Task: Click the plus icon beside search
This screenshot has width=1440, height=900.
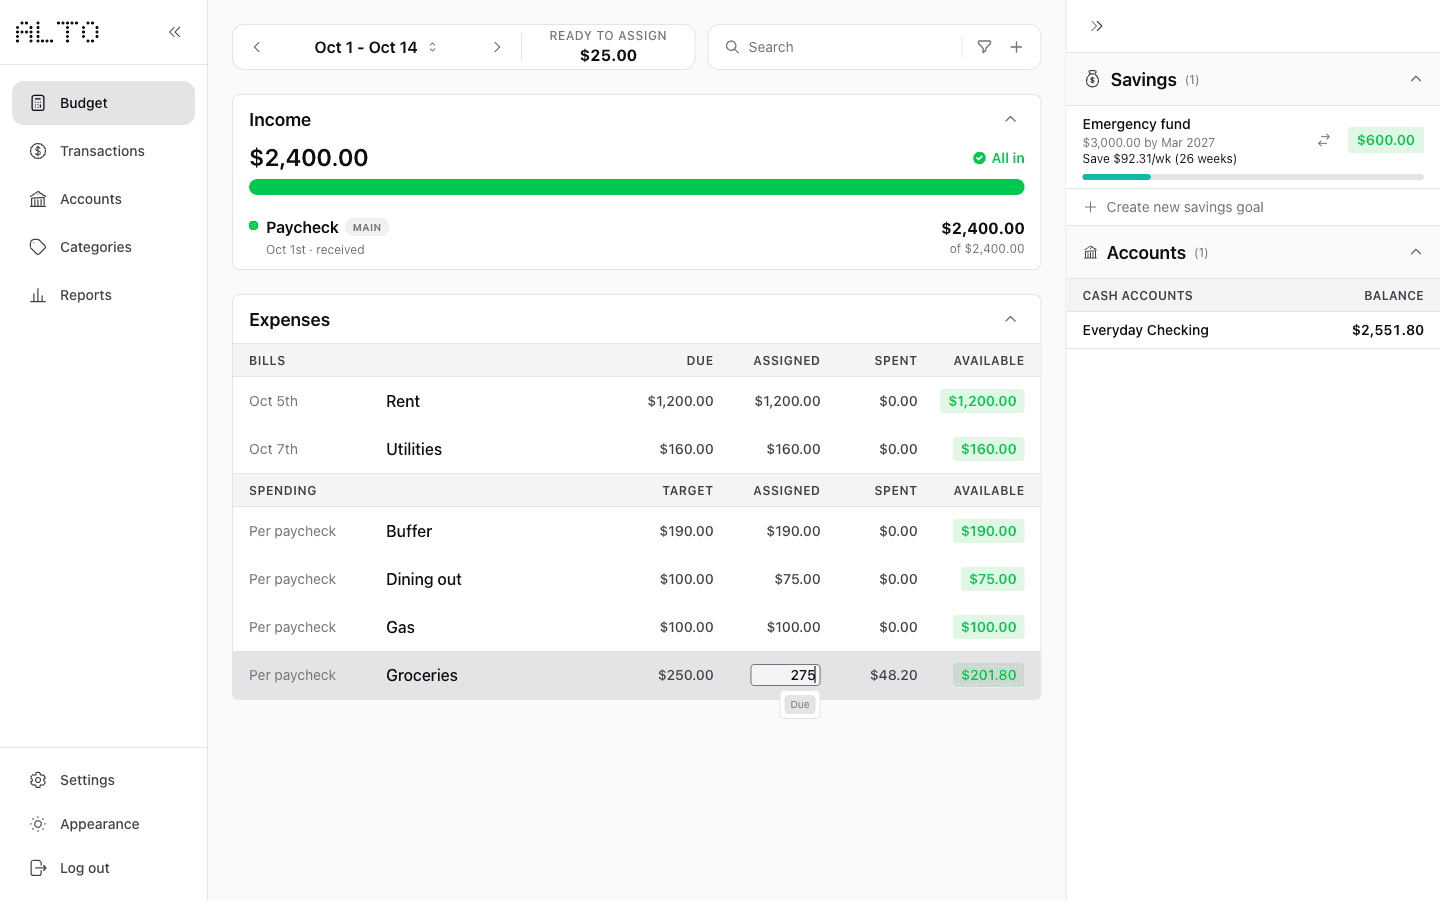Action: [x=1016, y=47]
